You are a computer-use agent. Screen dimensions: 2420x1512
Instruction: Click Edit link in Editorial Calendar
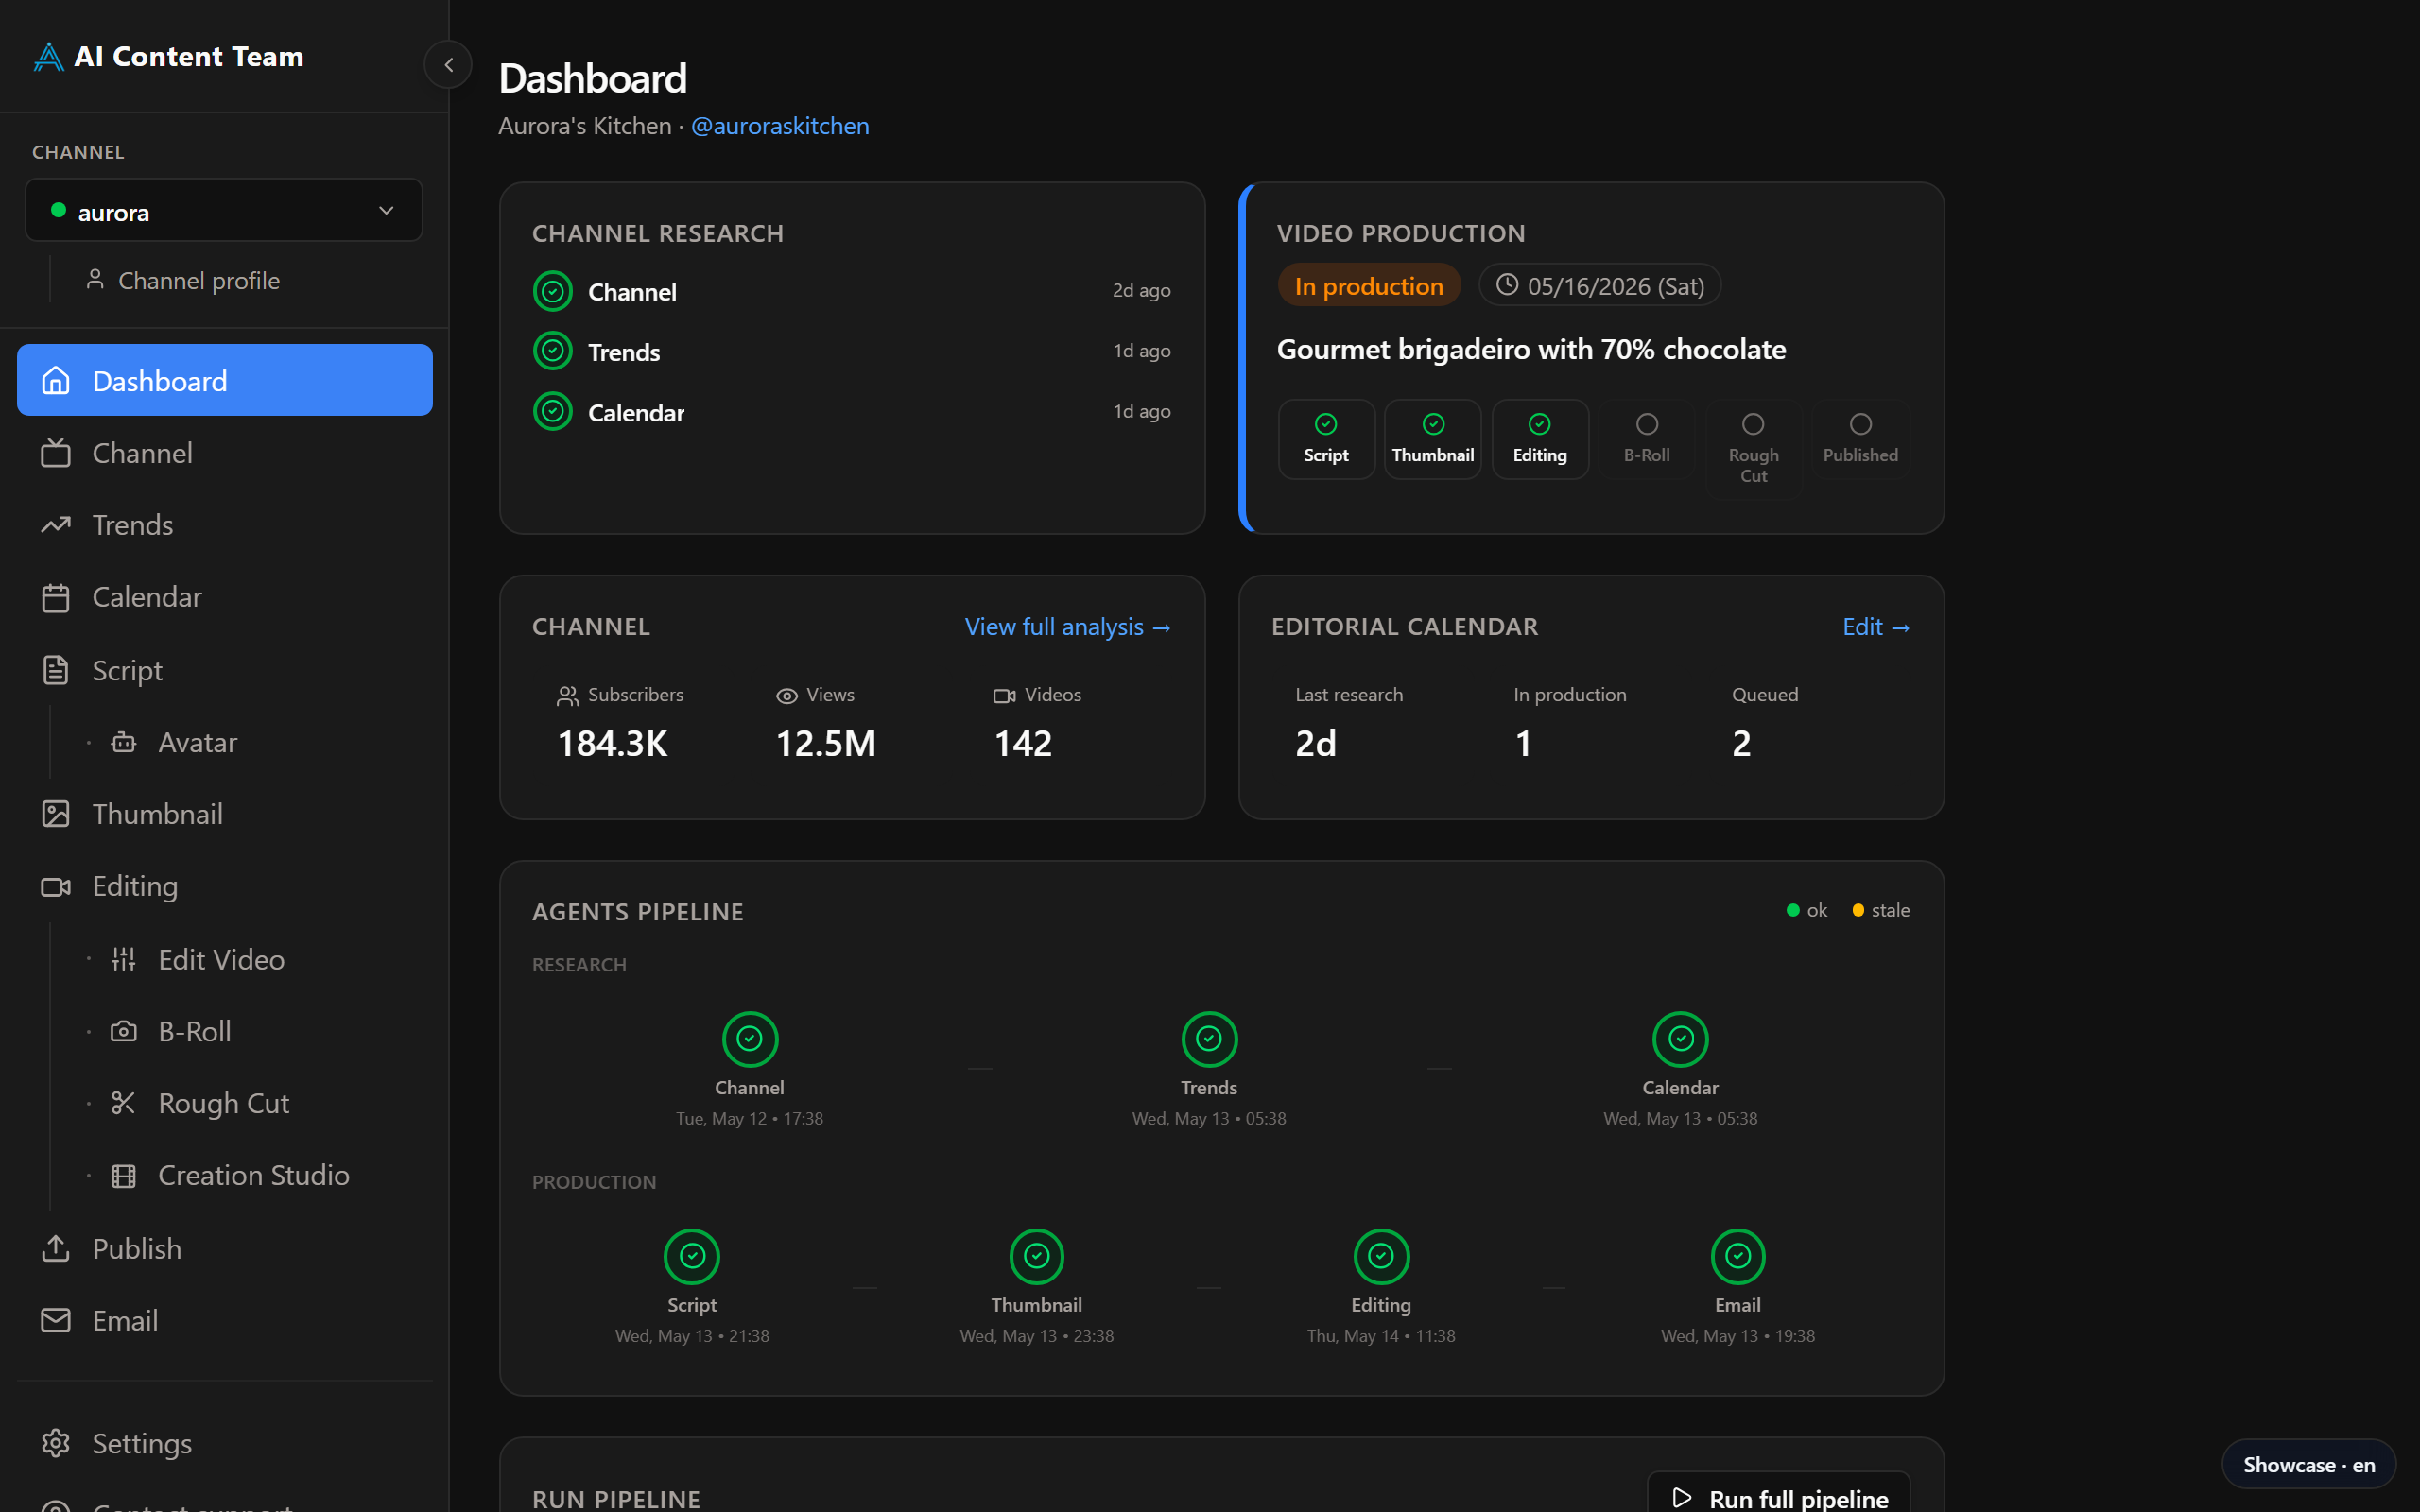[x=1876, y=627]
